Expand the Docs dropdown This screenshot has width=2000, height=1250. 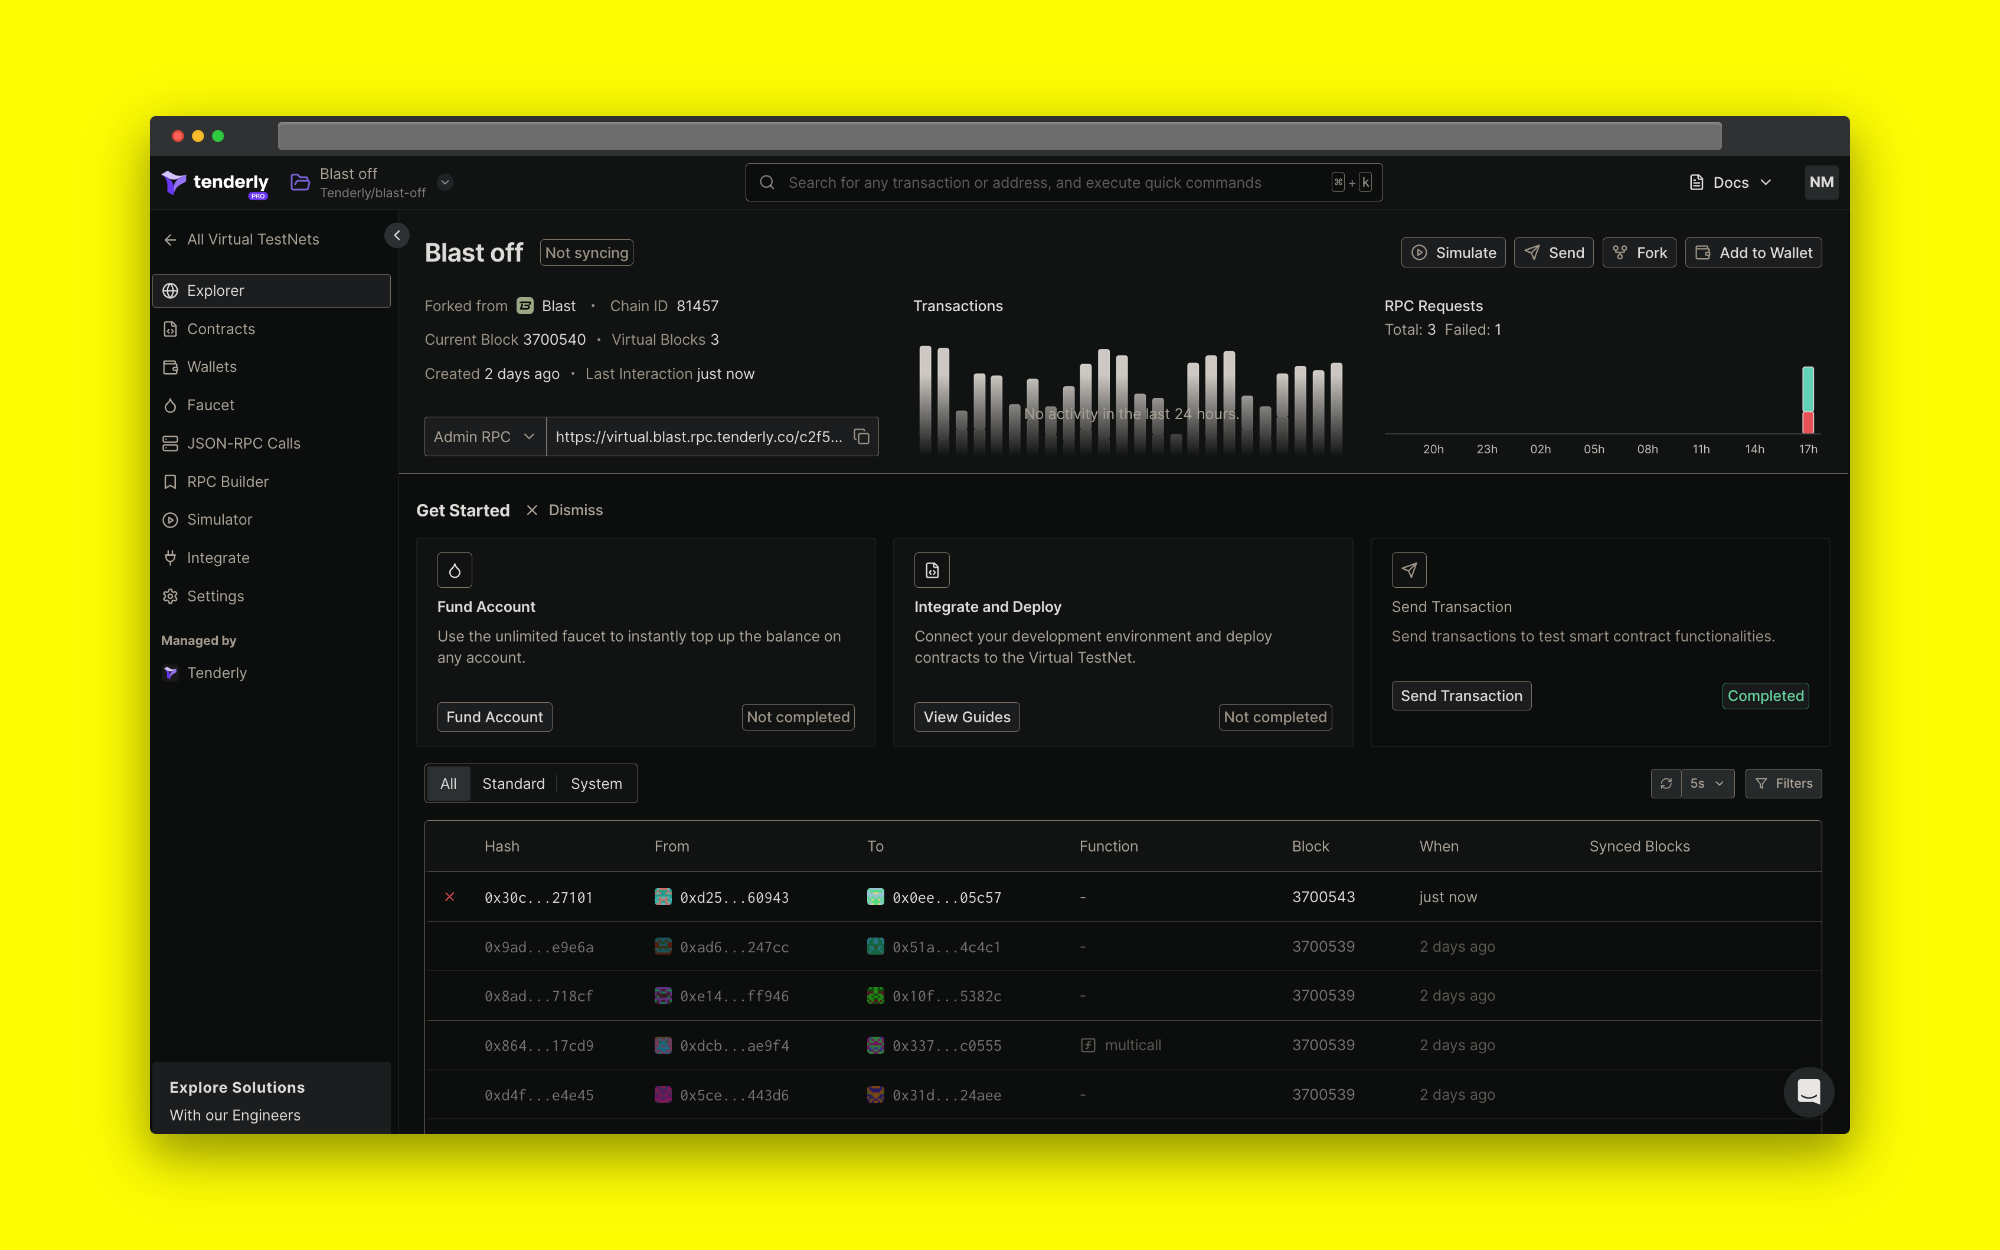tap(1729, 182)
